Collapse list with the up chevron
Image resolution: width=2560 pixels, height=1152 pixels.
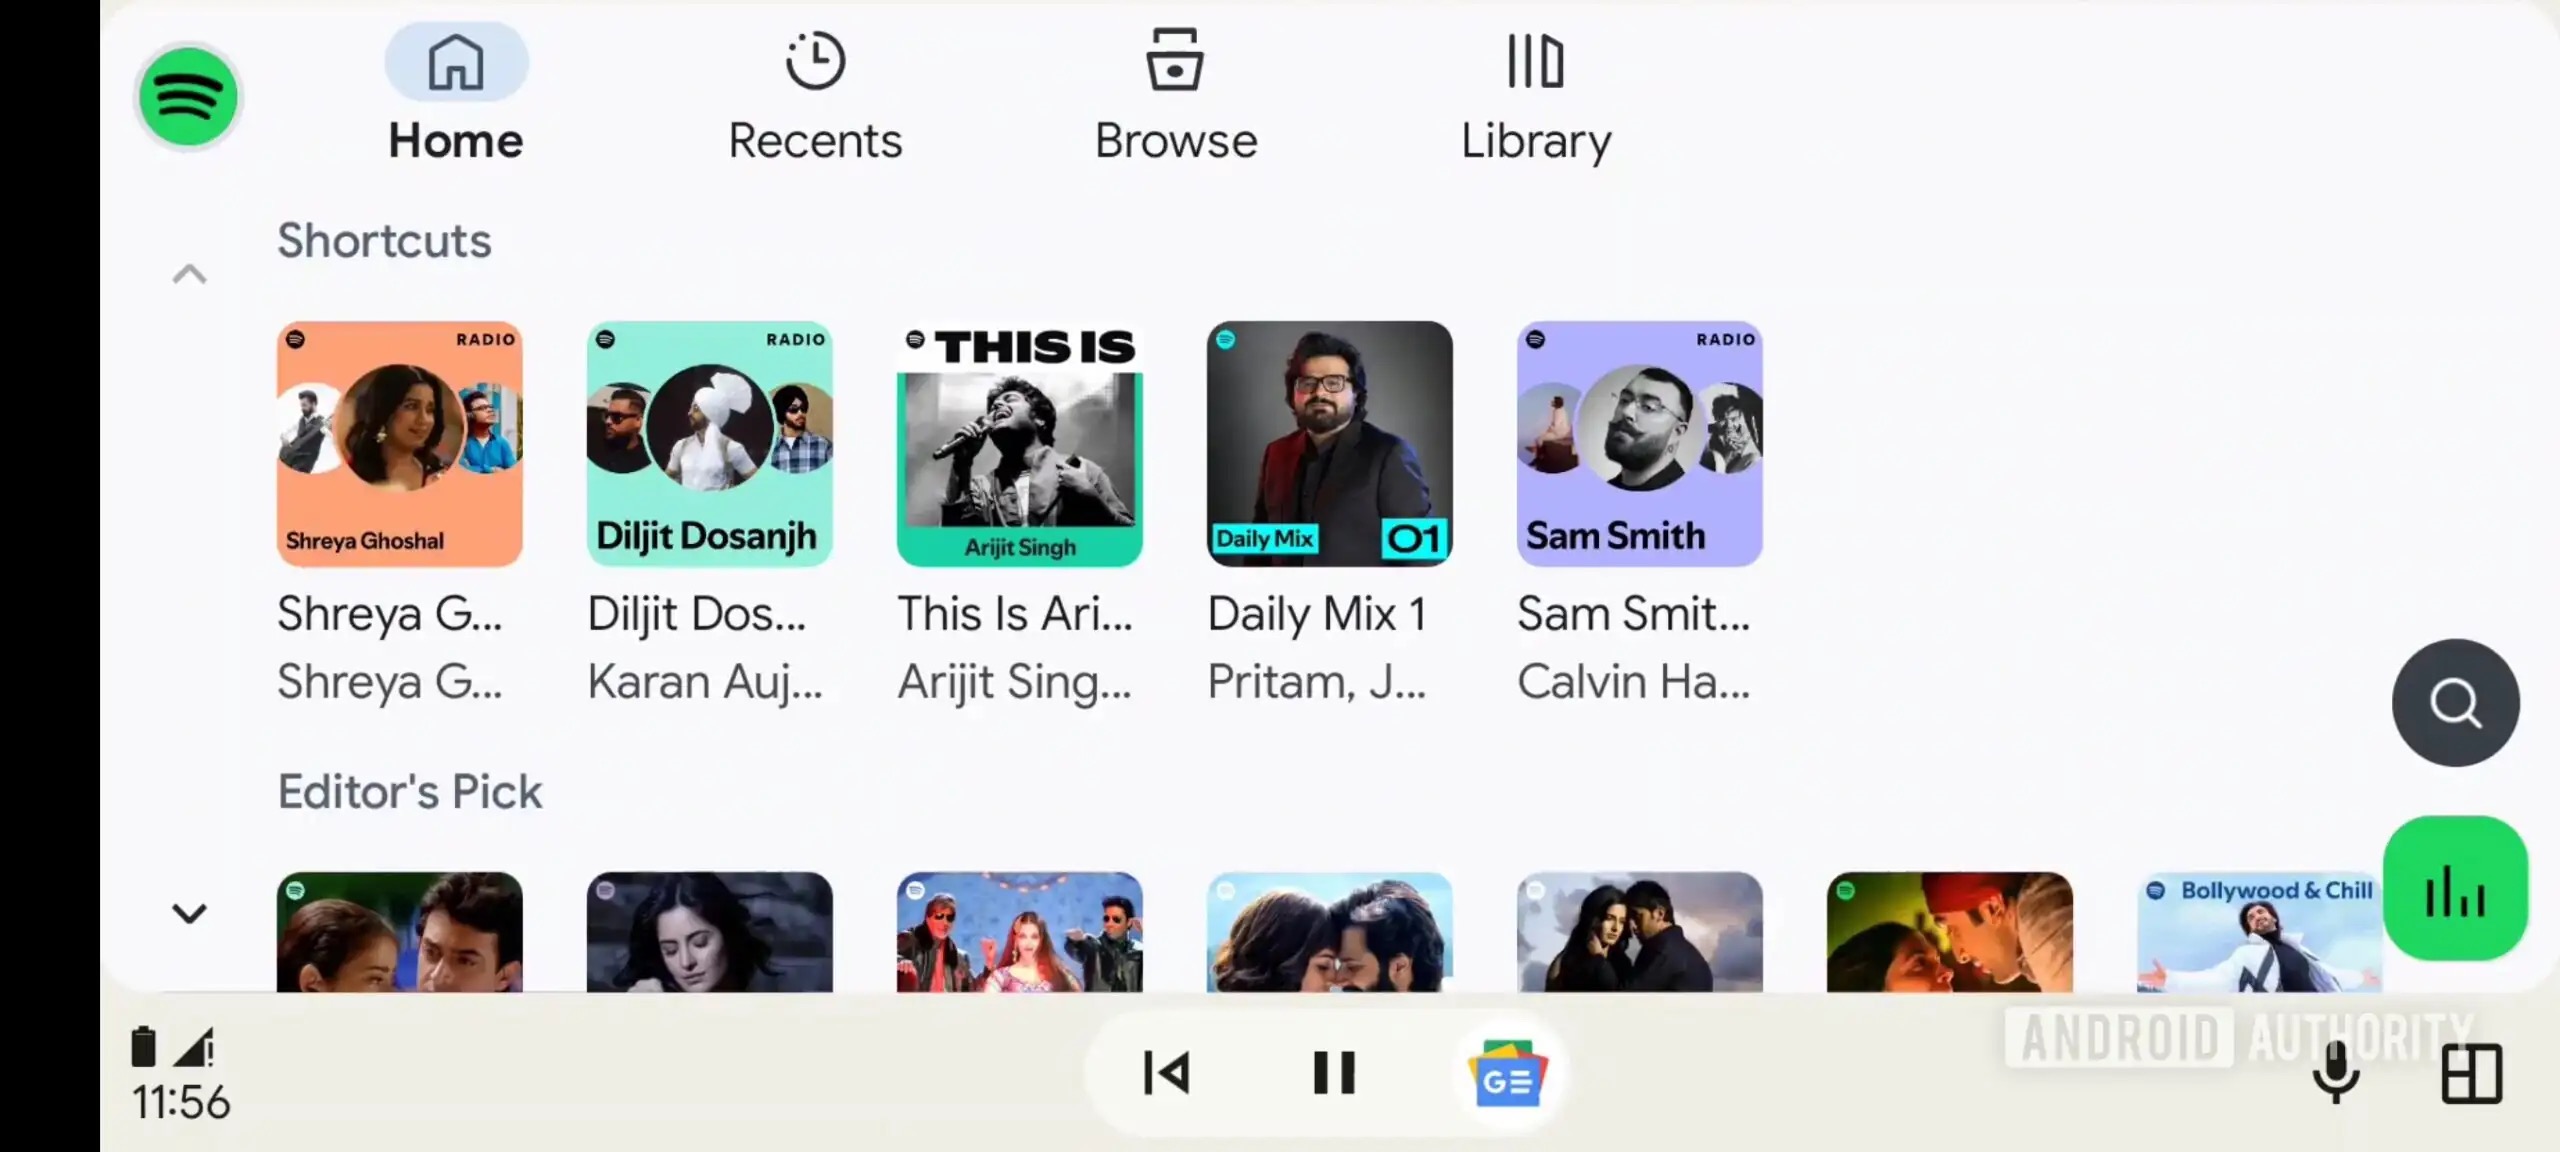pos(189,274)
